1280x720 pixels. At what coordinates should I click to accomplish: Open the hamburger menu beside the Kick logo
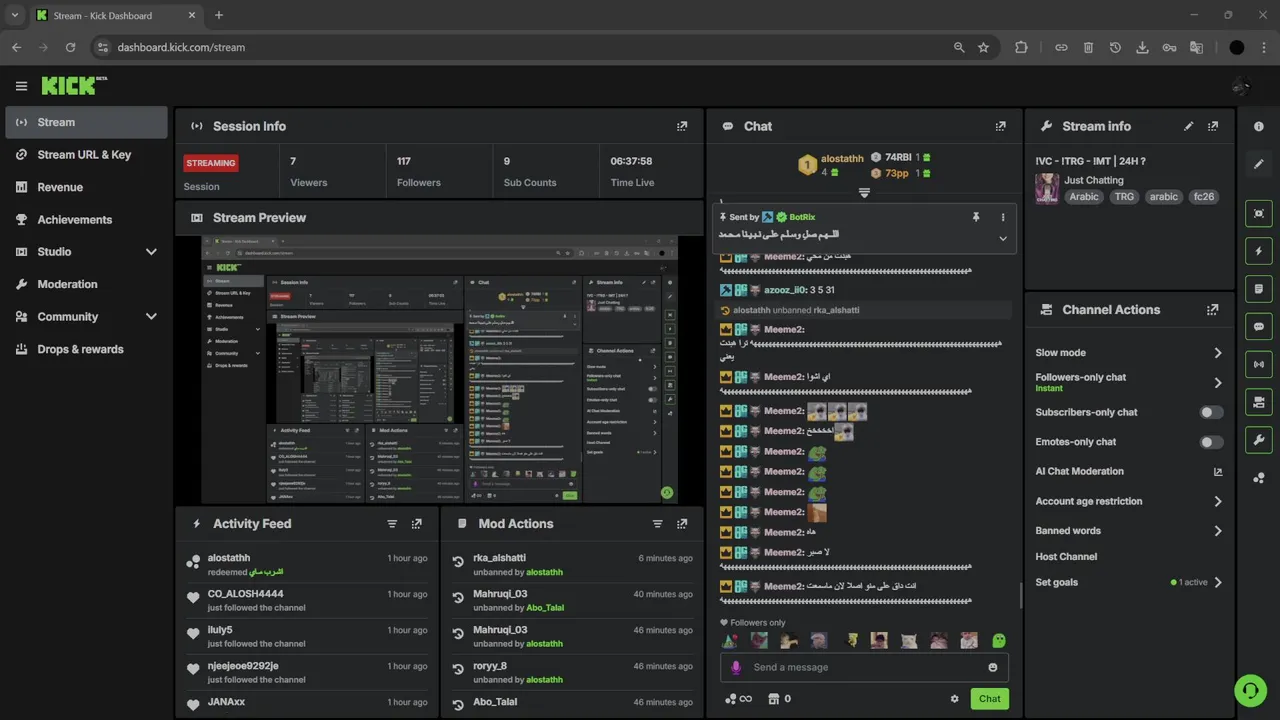[x=21, y=86]
